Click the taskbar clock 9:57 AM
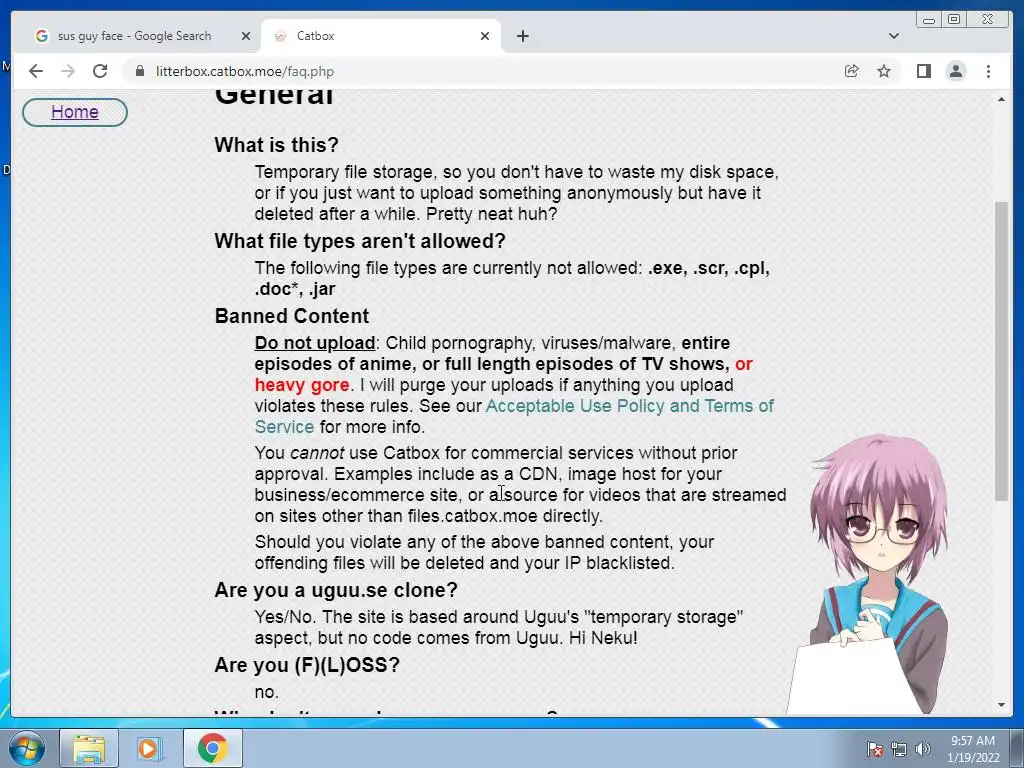The width and height of the screenshot is (1024, 768). 973,749
